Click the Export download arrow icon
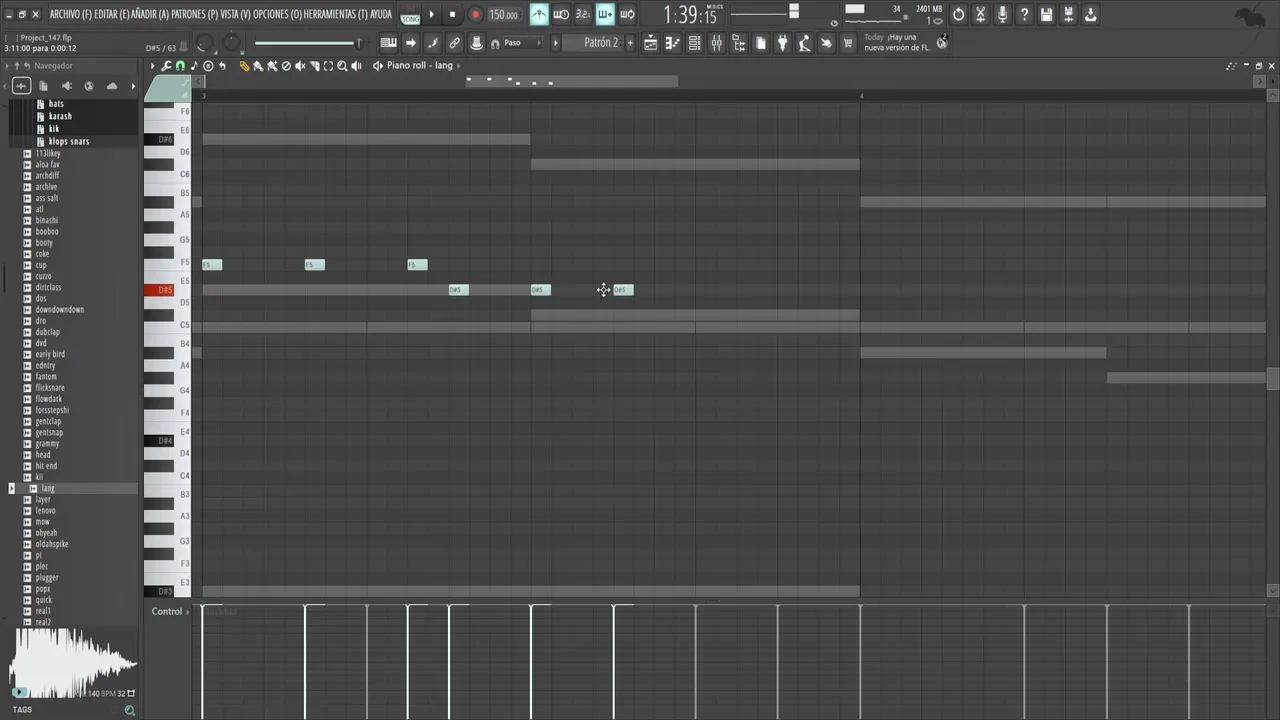 point(1090,14)
